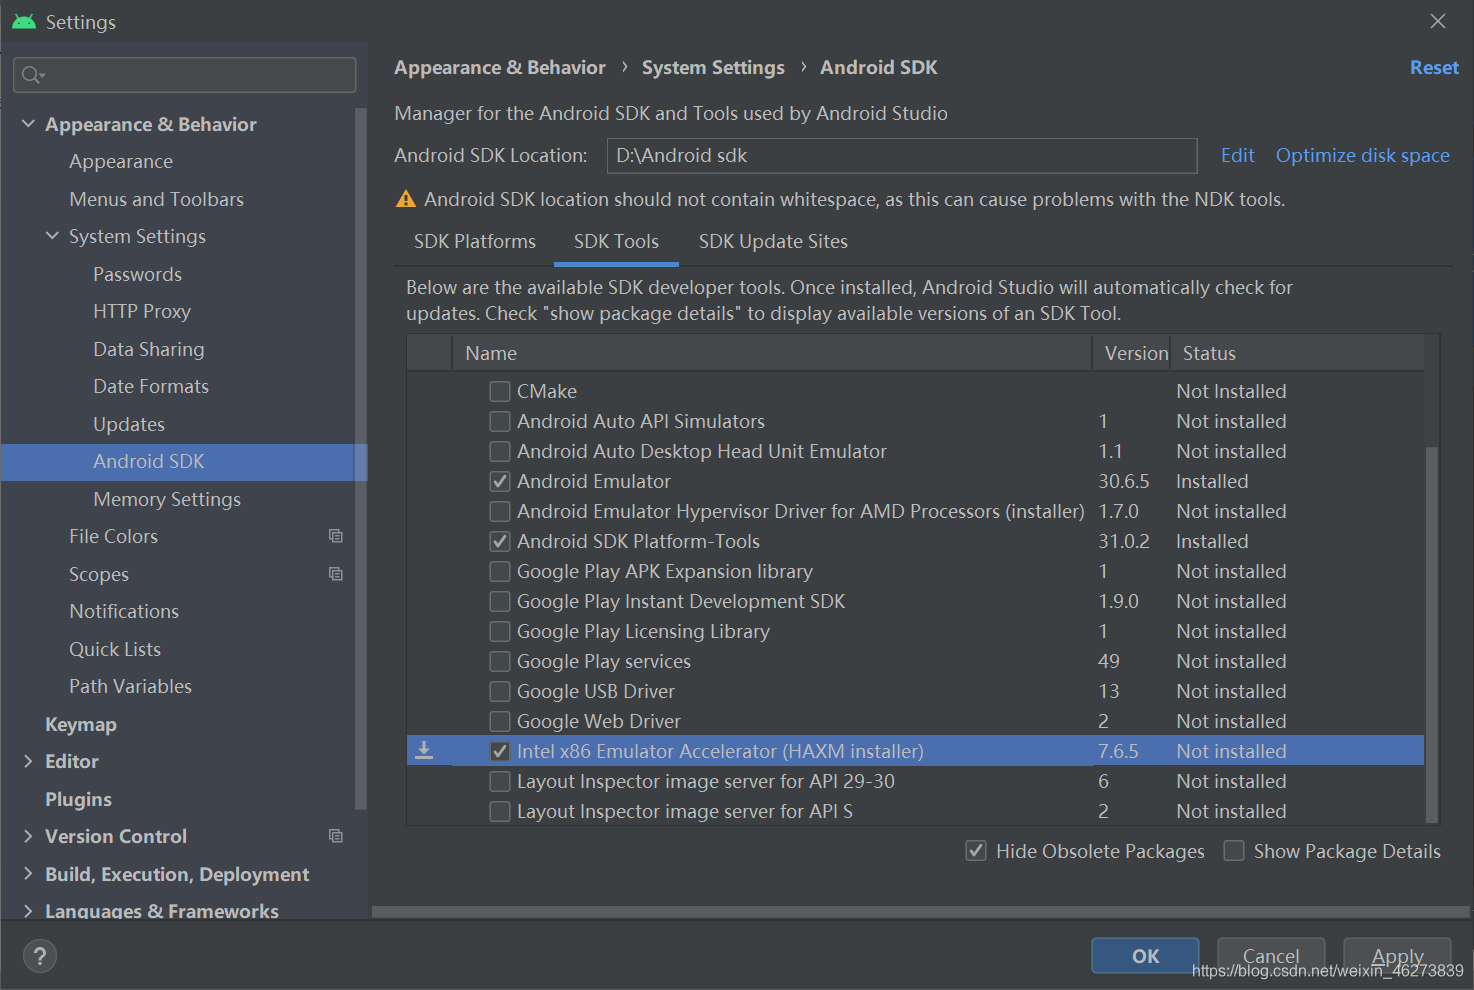Open Notifications settings page

point(124,611)
